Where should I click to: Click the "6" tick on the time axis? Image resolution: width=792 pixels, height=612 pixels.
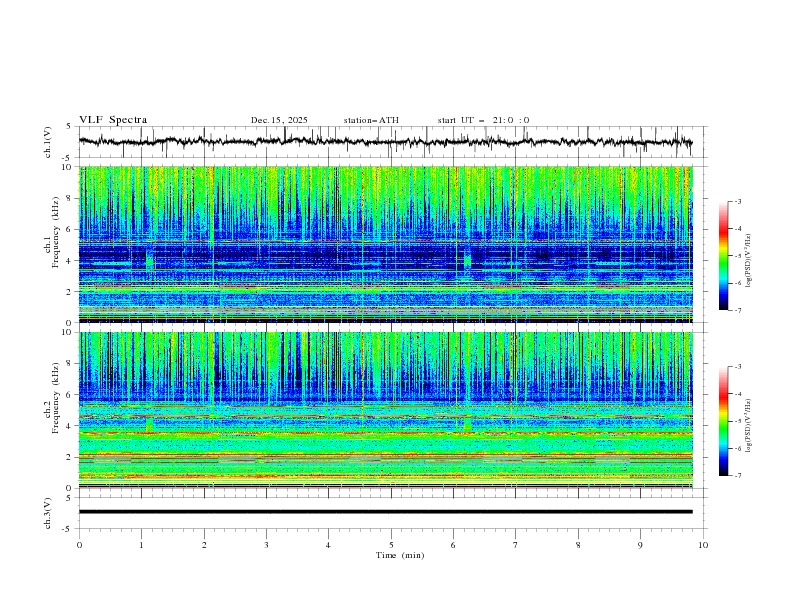[x=454, y=545]
